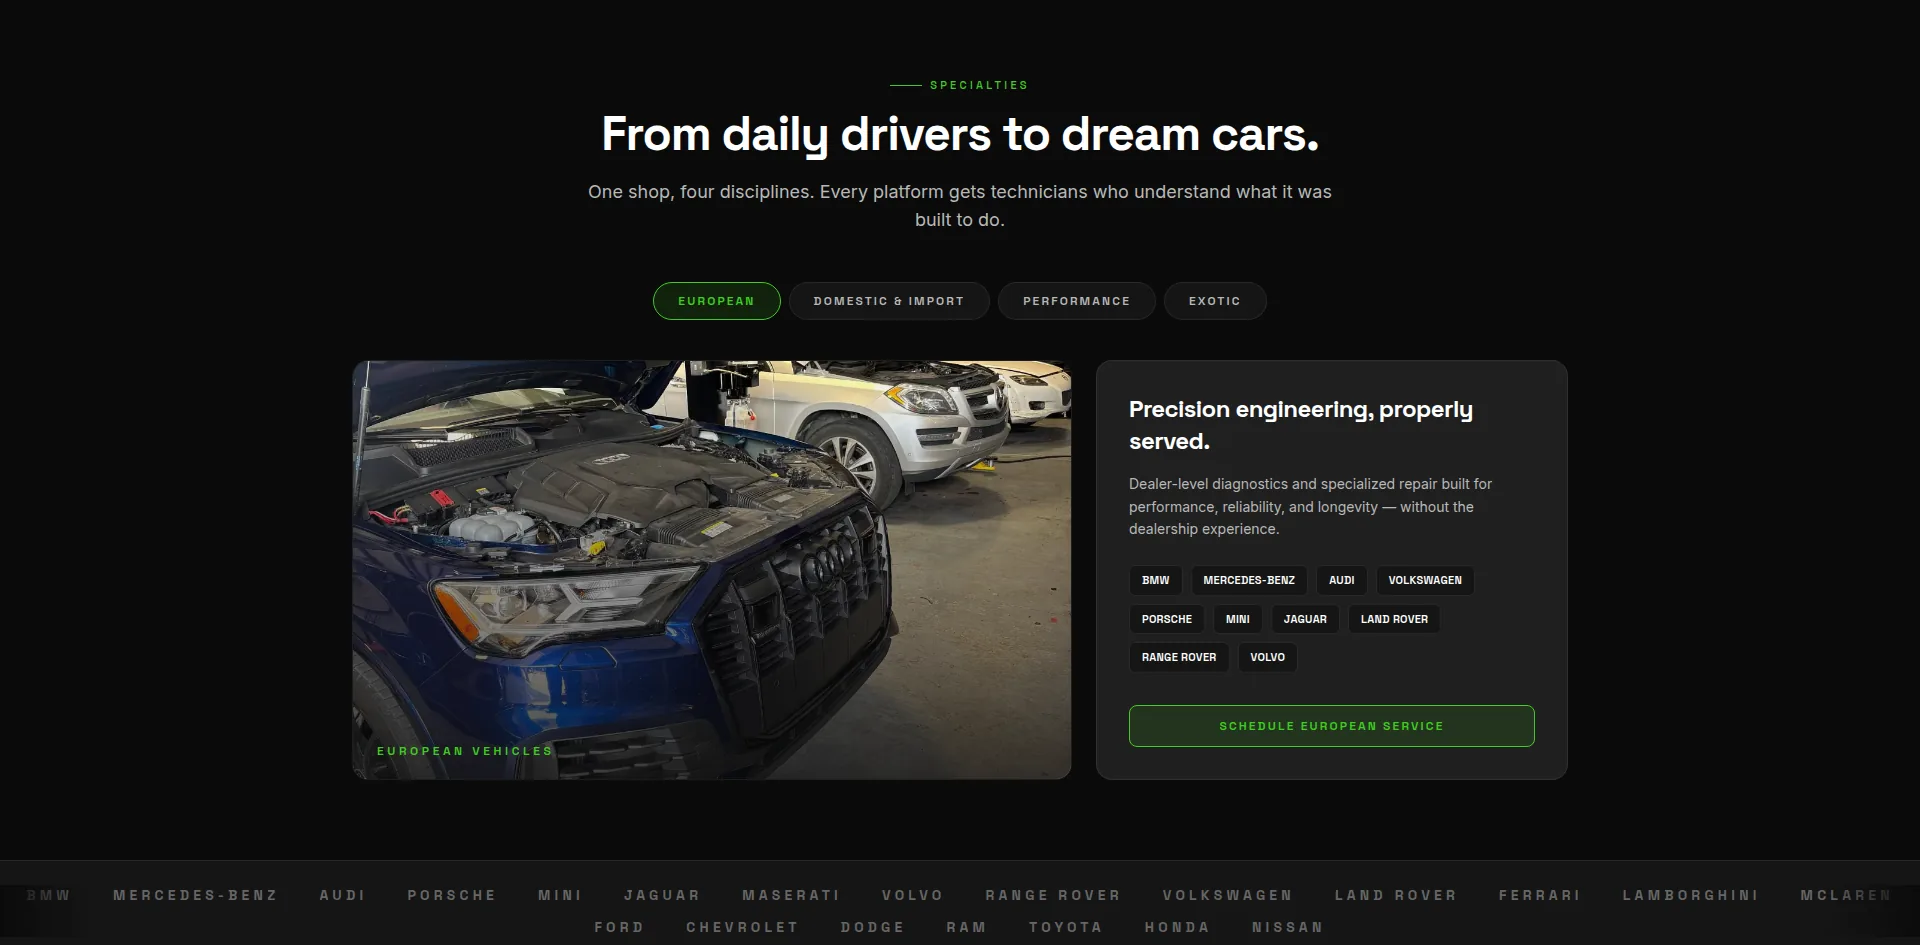1920x945 pixels.
Task: Click the Schedule European Service button
Action: pyautogui.click(x=1331, y=726)
